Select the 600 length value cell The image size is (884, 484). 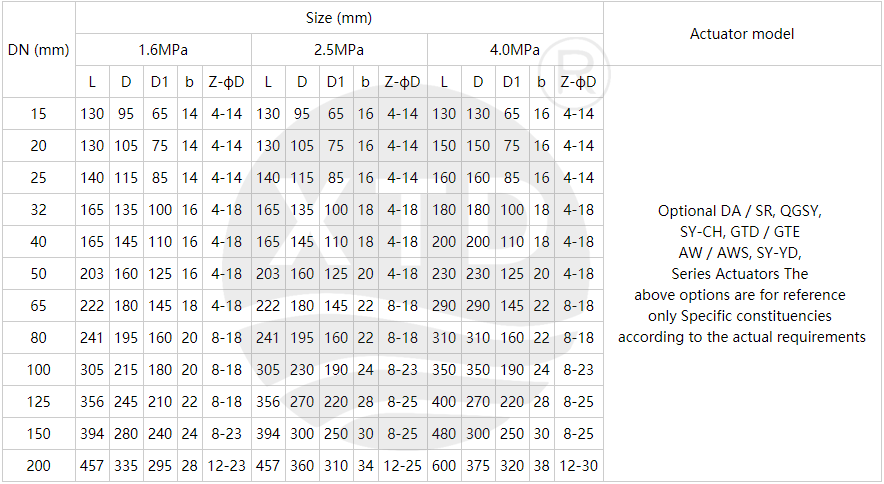(x=443, y=466)
